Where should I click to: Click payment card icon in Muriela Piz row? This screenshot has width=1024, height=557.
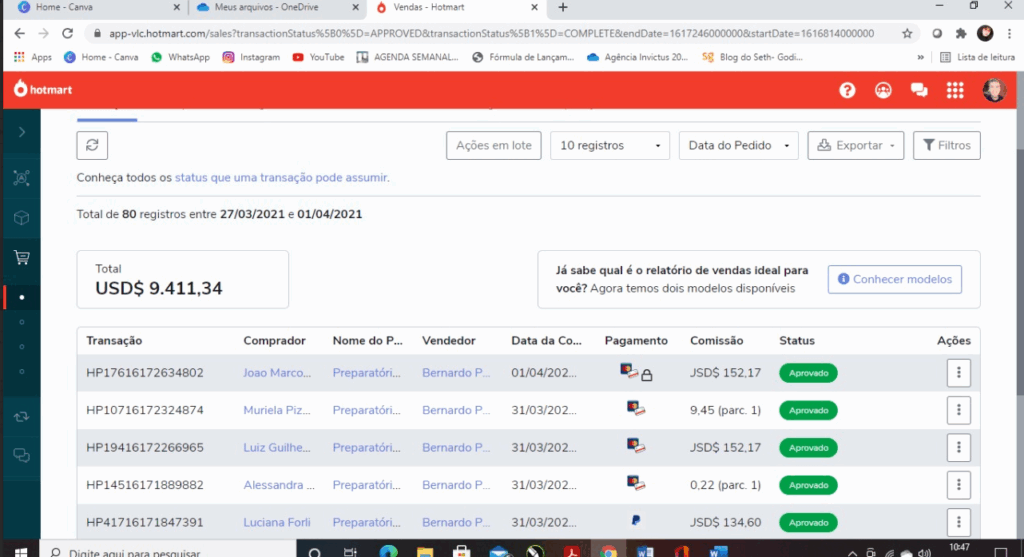pyautogui.click(x=635, y=409)
